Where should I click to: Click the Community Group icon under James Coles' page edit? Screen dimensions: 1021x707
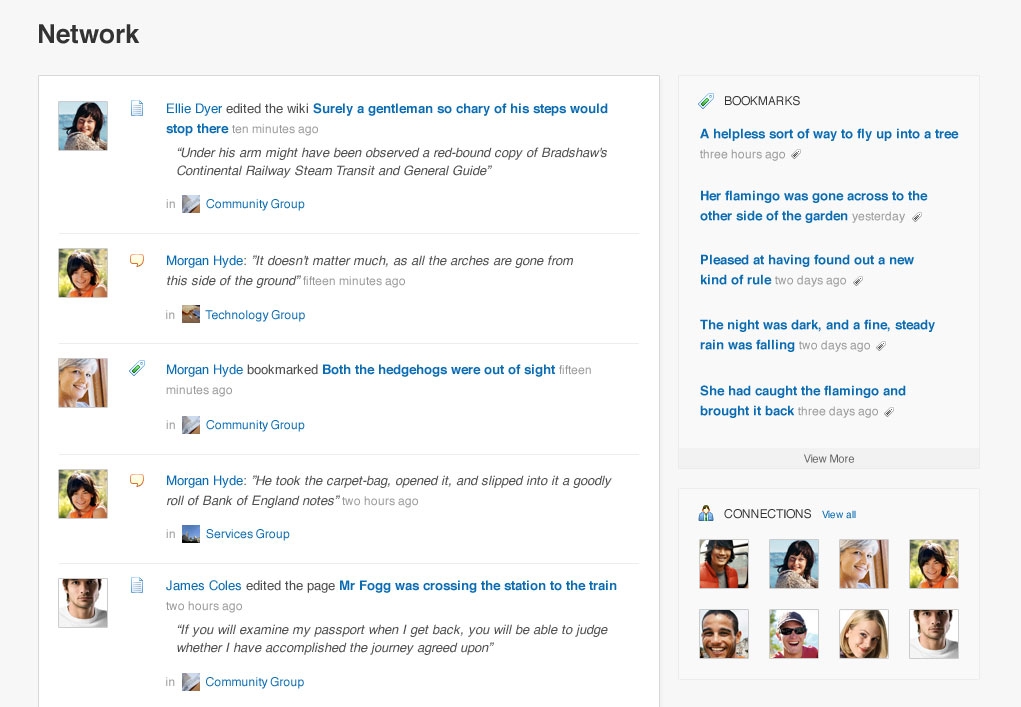(x=191, y=682)
